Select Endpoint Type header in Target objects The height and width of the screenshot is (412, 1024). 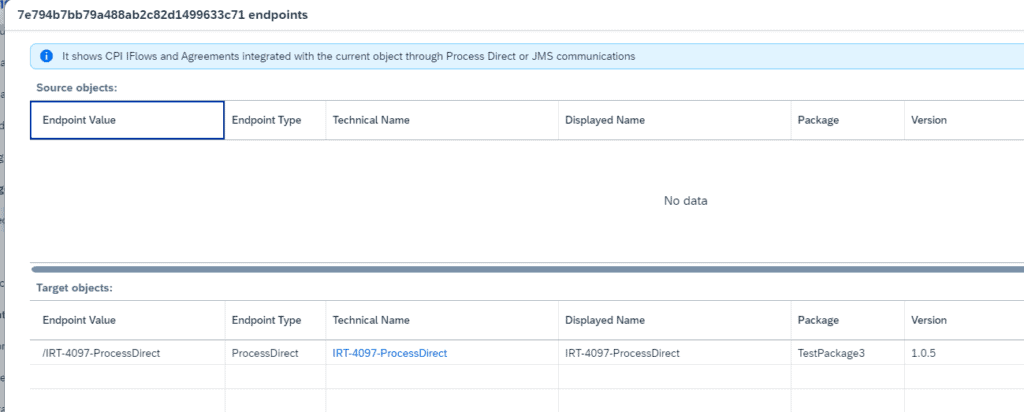[x=275, y=321]
